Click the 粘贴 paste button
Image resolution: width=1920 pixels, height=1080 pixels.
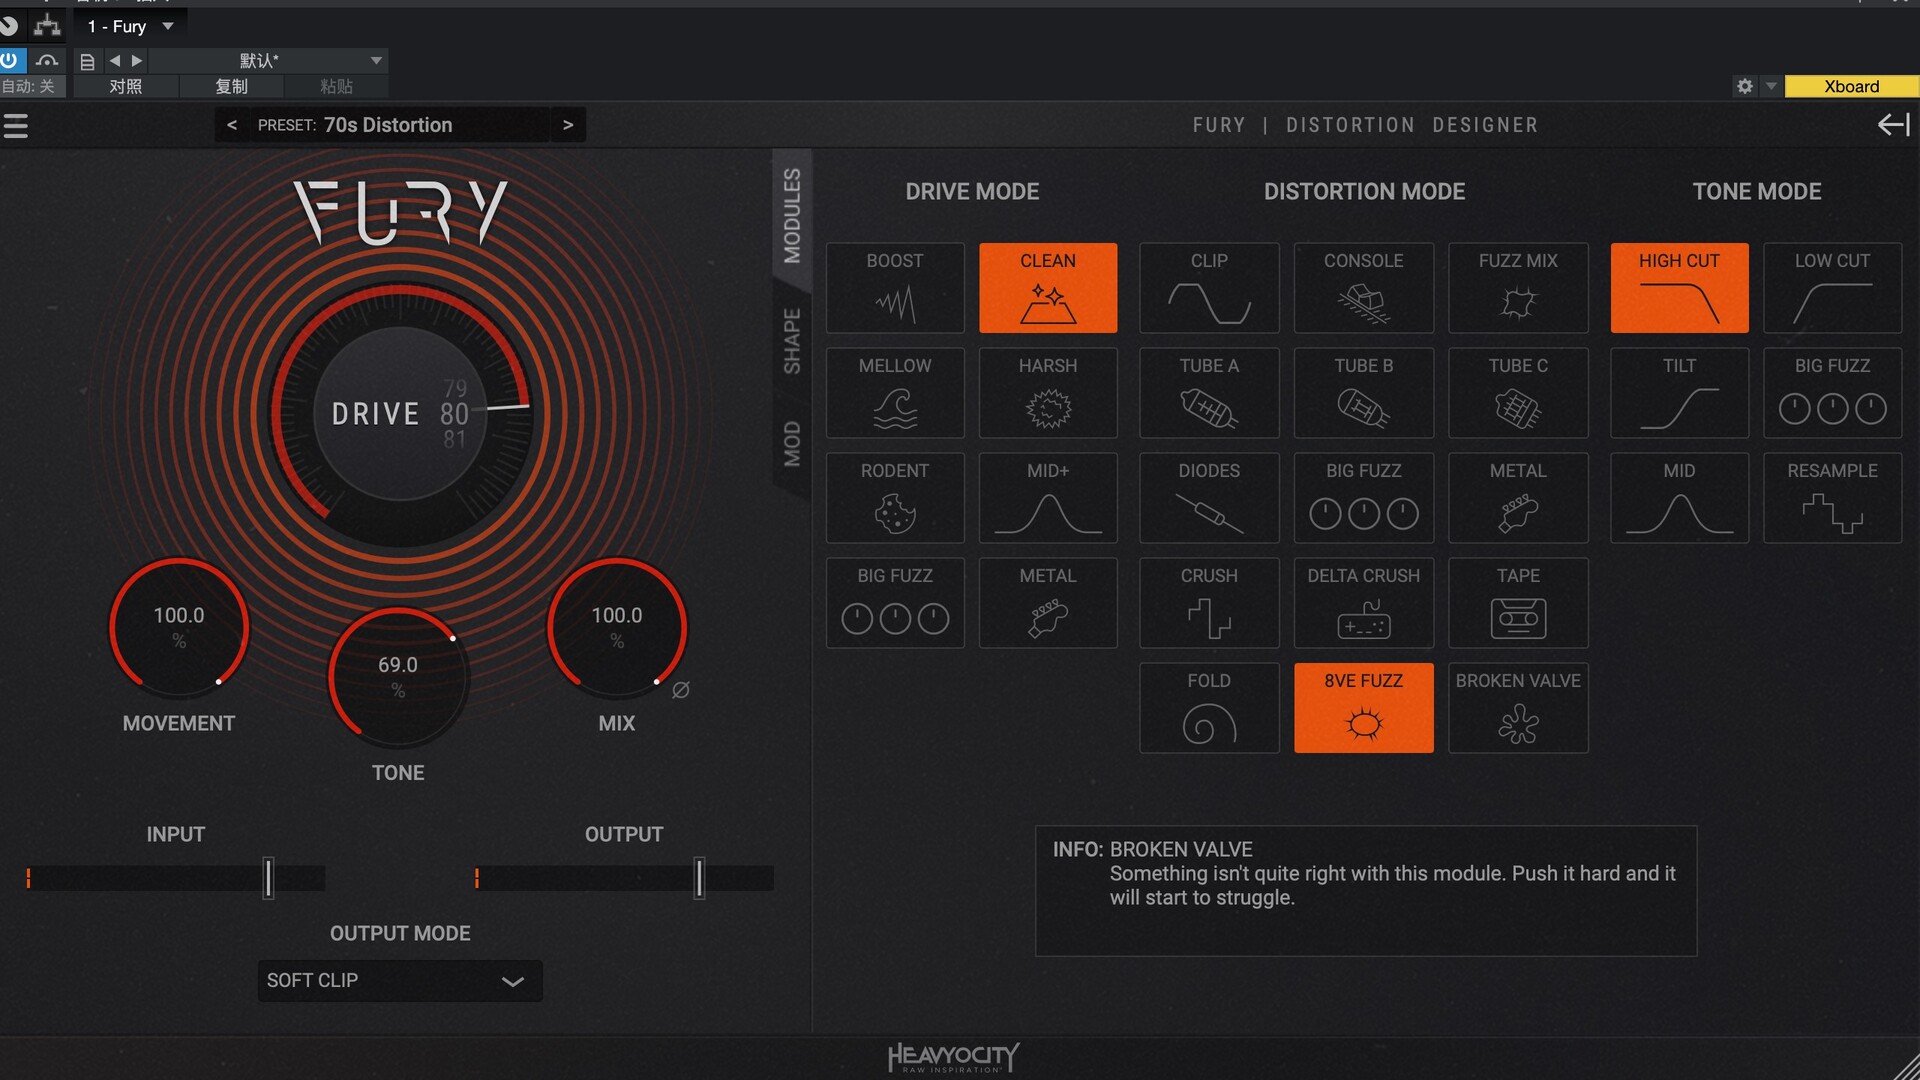[x=336, y=87]
